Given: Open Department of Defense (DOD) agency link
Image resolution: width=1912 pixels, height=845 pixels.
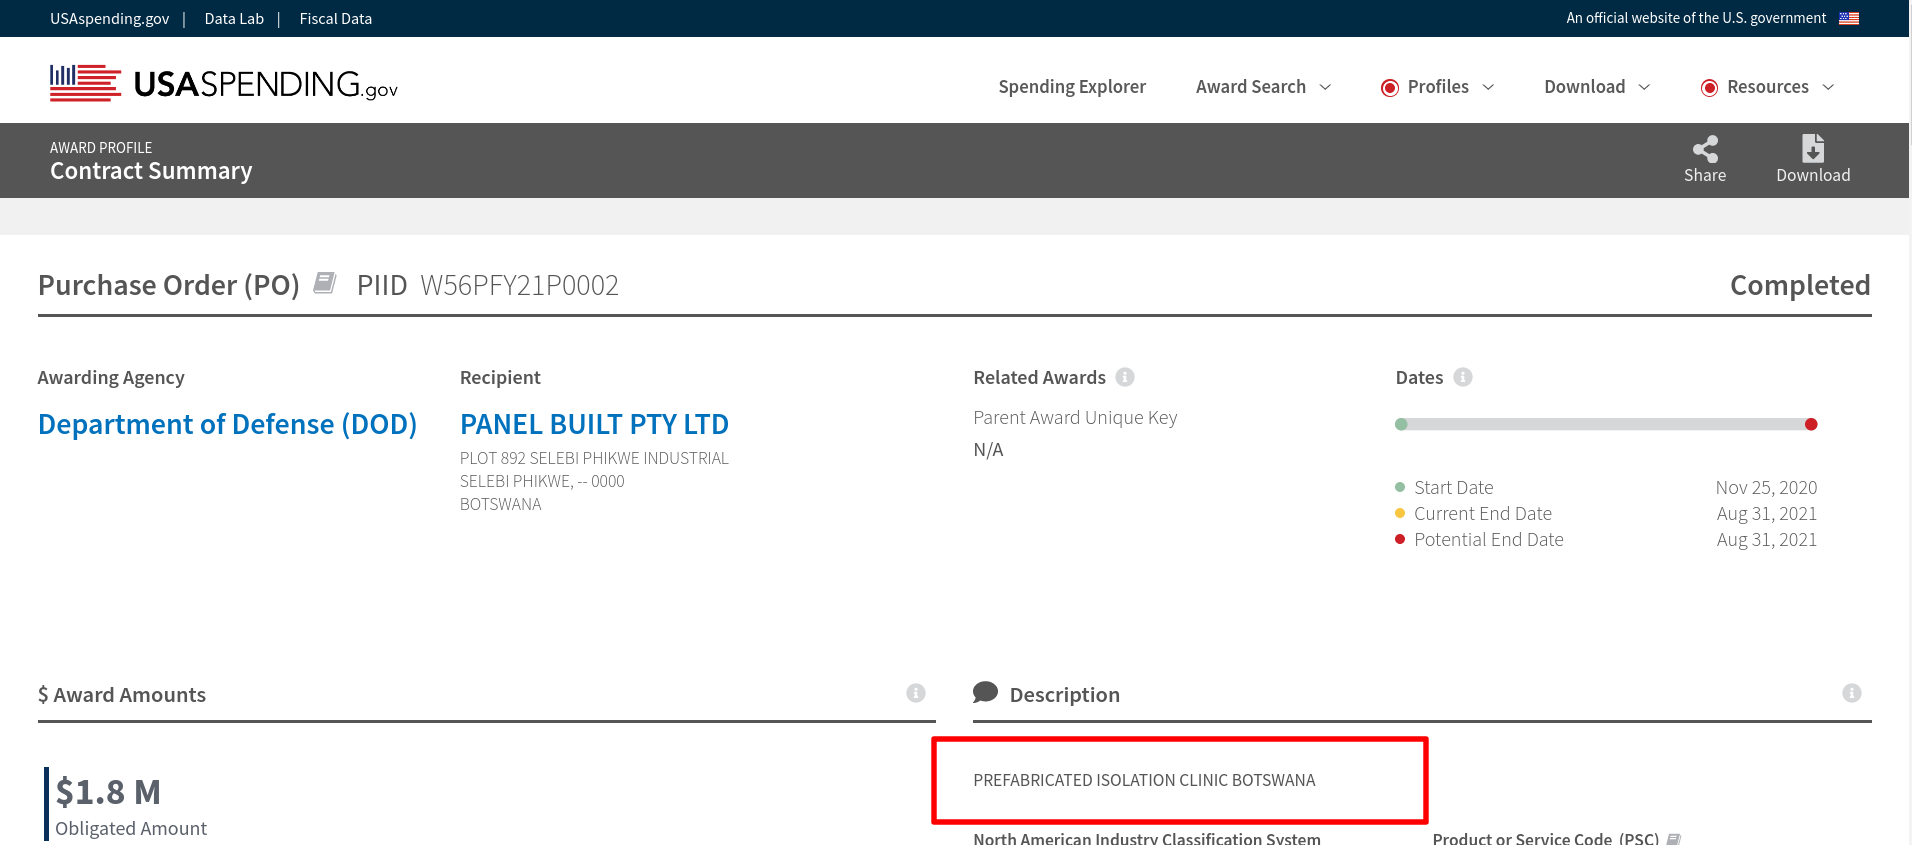Looking at the screenshot, I should 227,424.
